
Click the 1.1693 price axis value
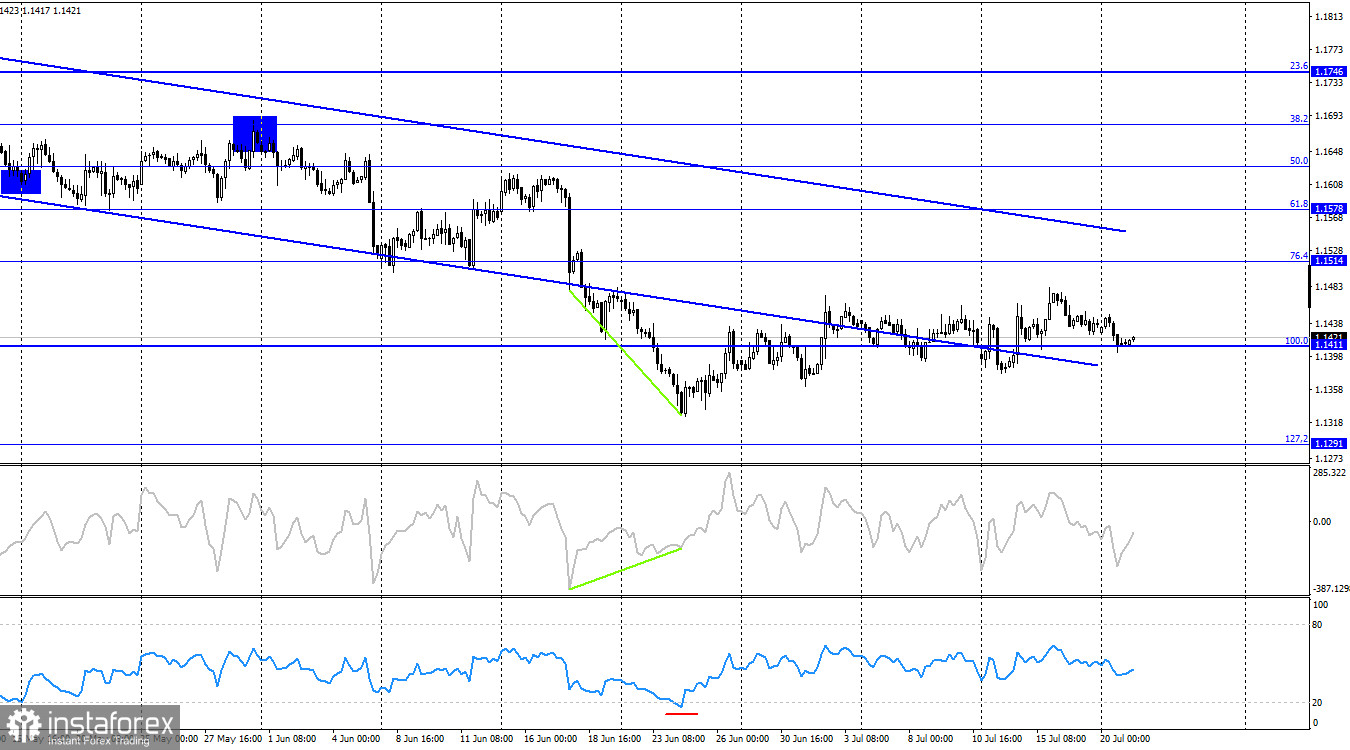tap(1329, 117)
